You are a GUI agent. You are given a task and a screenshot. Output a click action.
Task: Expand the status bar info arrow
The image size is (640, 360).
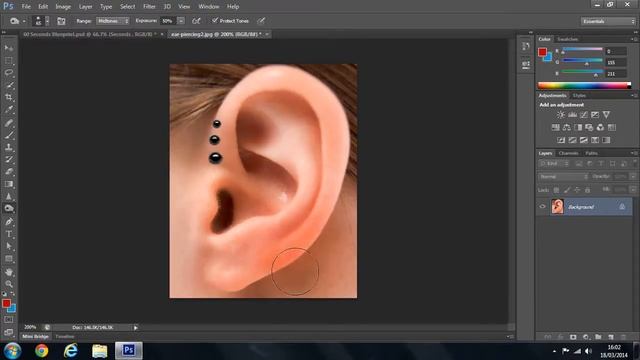136,327
